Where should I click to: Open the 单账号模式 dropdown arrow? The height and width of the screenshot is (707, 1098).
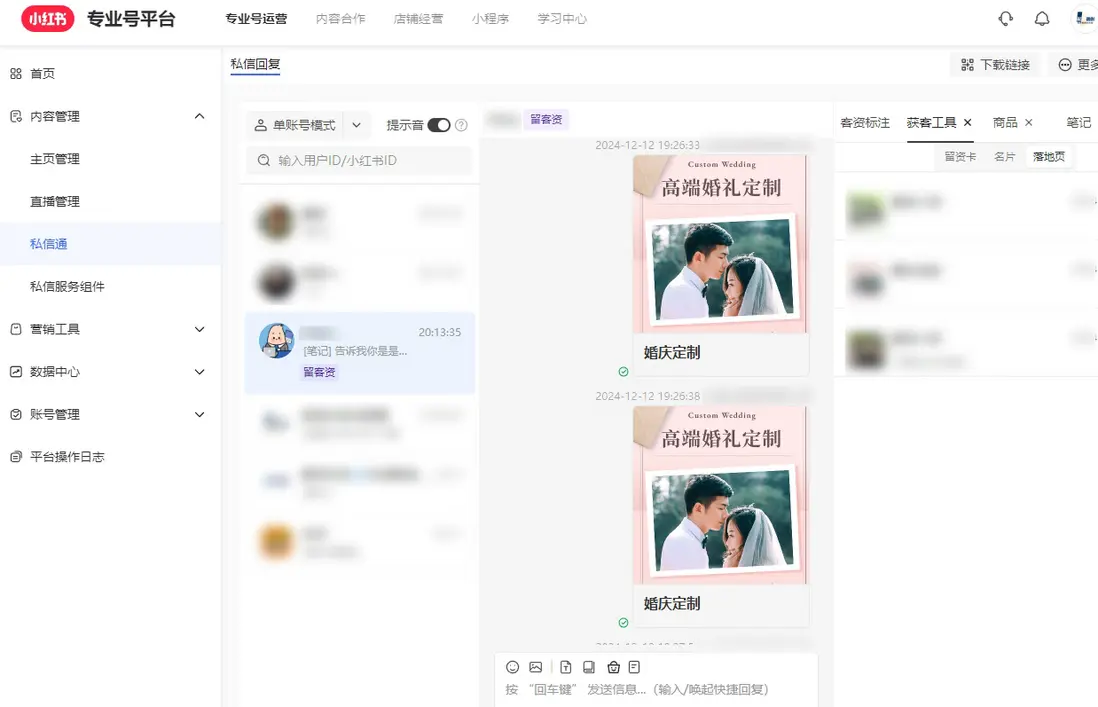click(356, 125)
